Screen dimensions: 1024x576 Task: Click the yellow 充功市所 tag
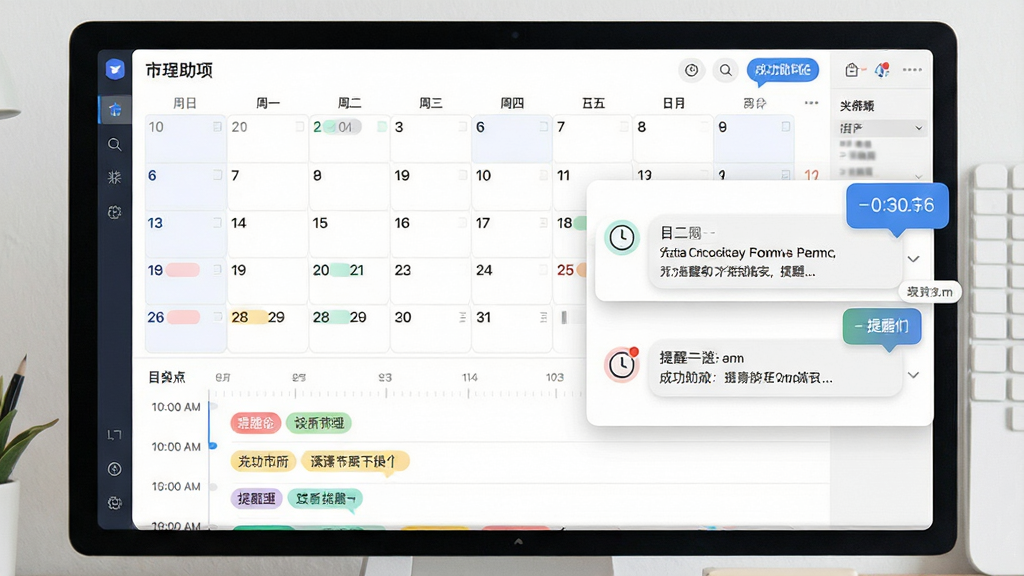click(x=263, y=462)
